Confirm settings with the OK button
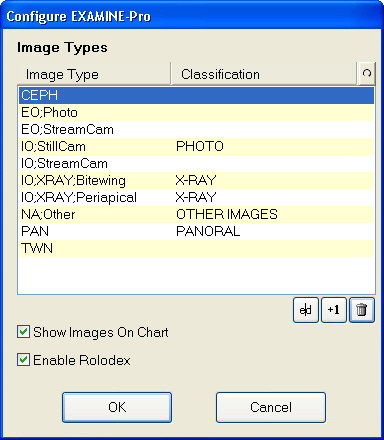 click(x=117, y=407)
